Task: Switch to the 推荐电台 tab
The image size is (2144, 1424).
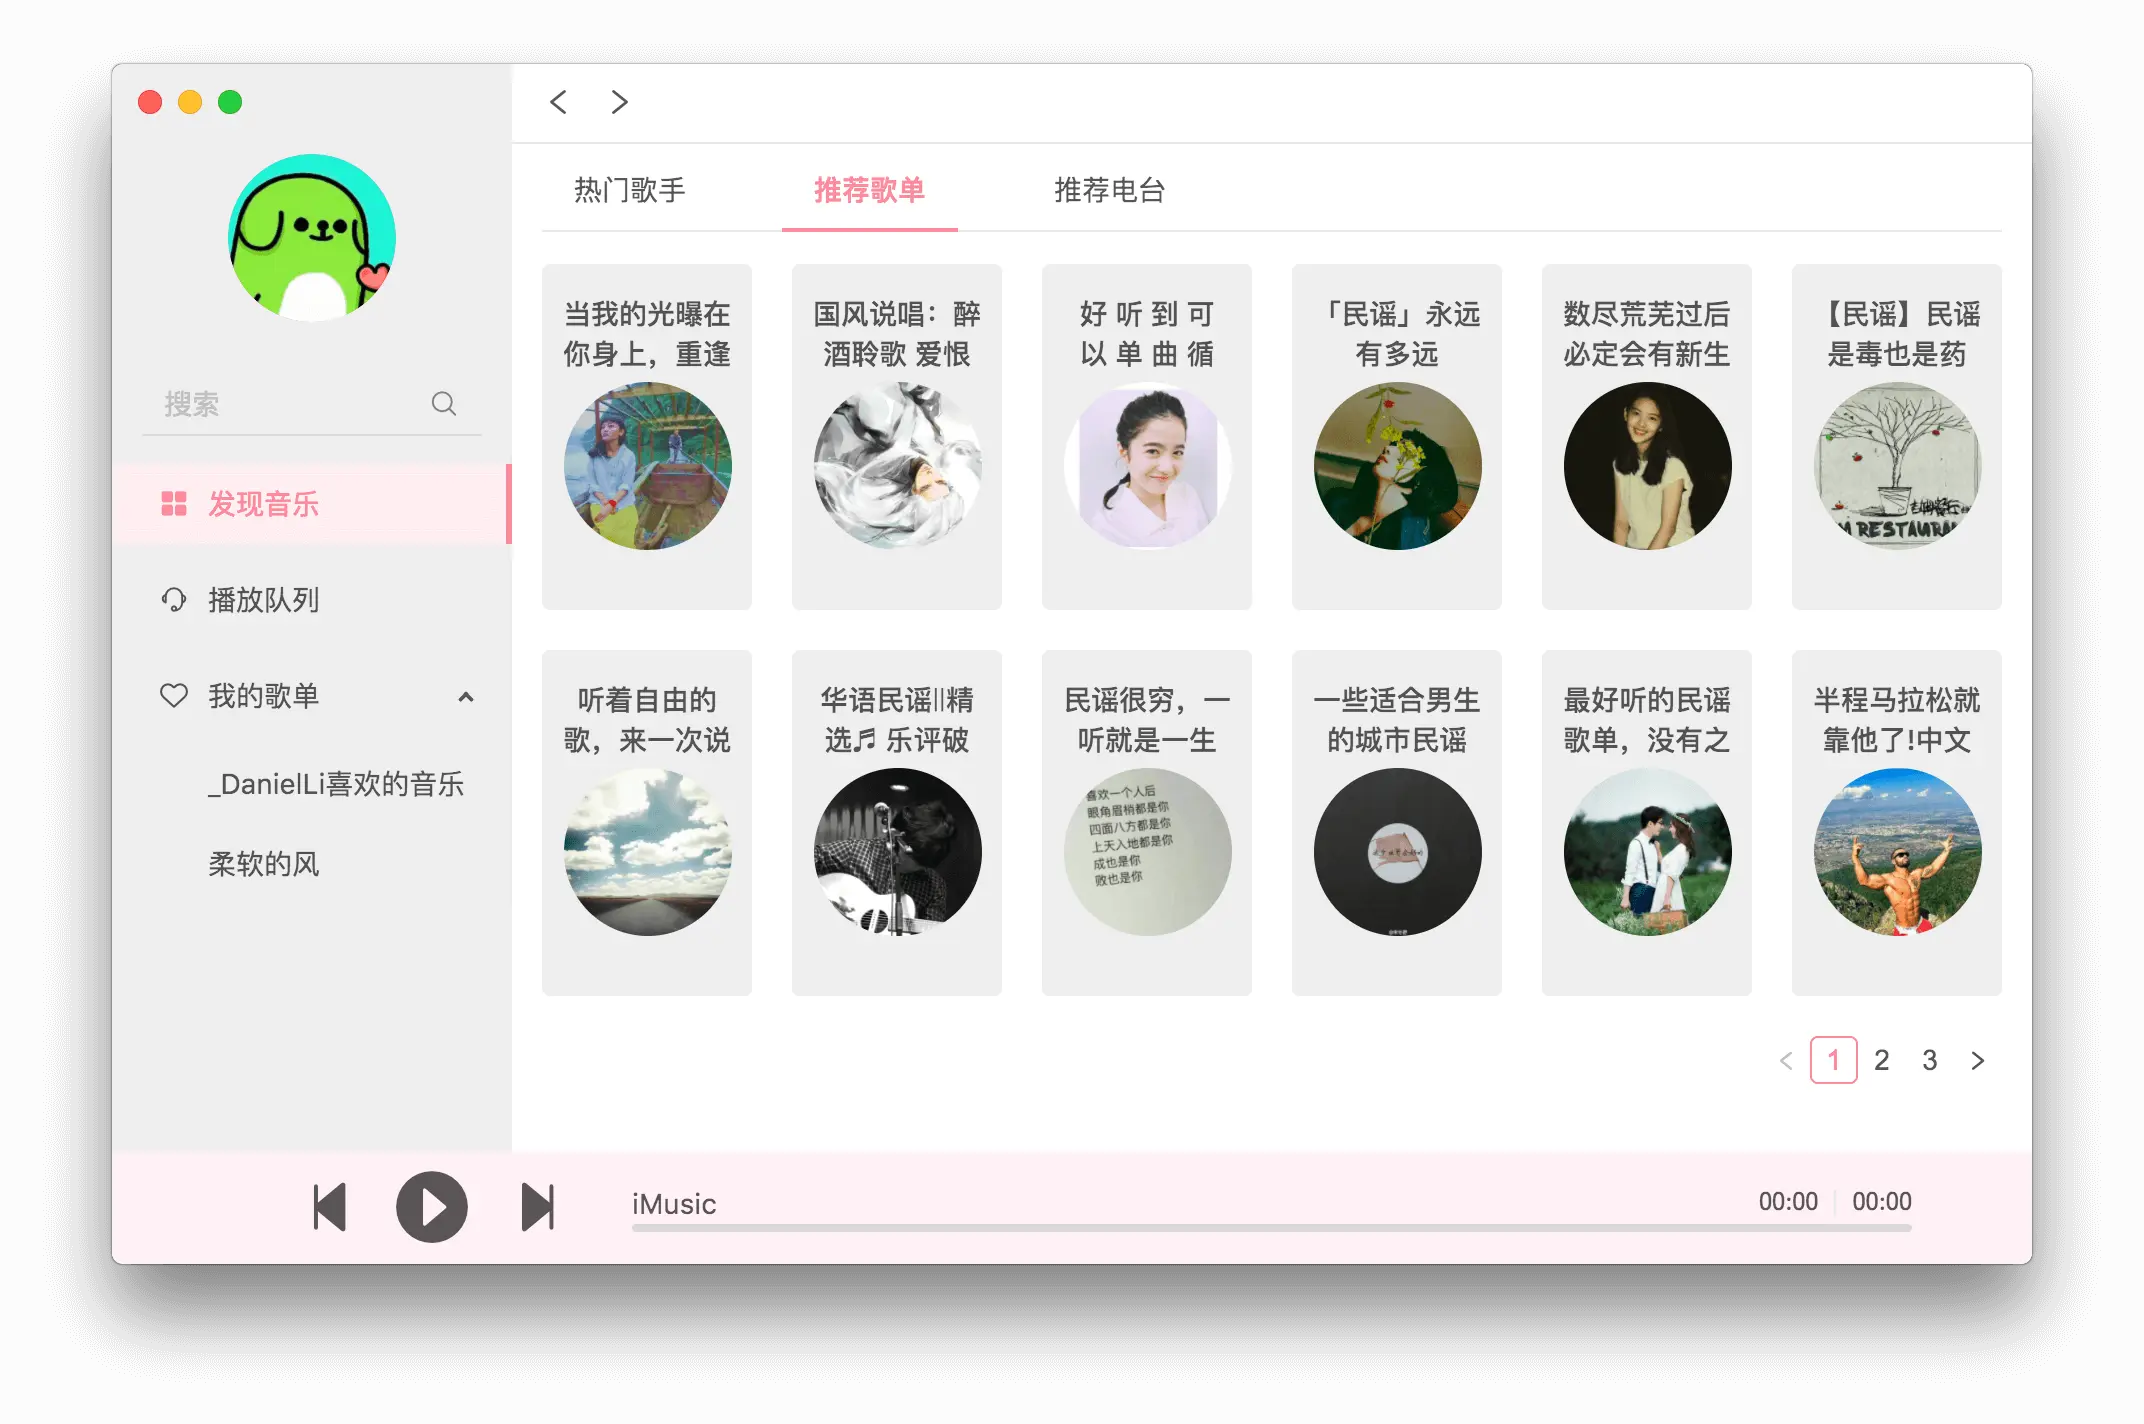Action: click(1110, 191)
